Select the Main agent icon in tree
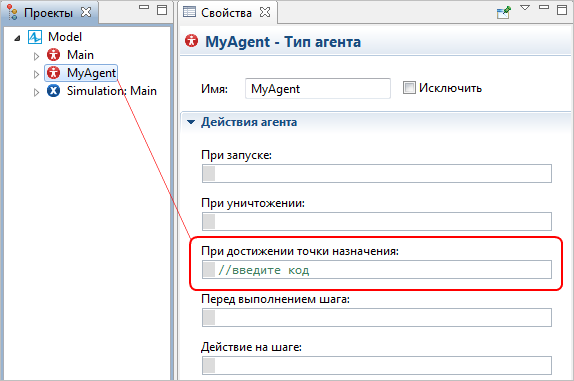The width and height of the screenshot is (574, 381). [53, 55]
